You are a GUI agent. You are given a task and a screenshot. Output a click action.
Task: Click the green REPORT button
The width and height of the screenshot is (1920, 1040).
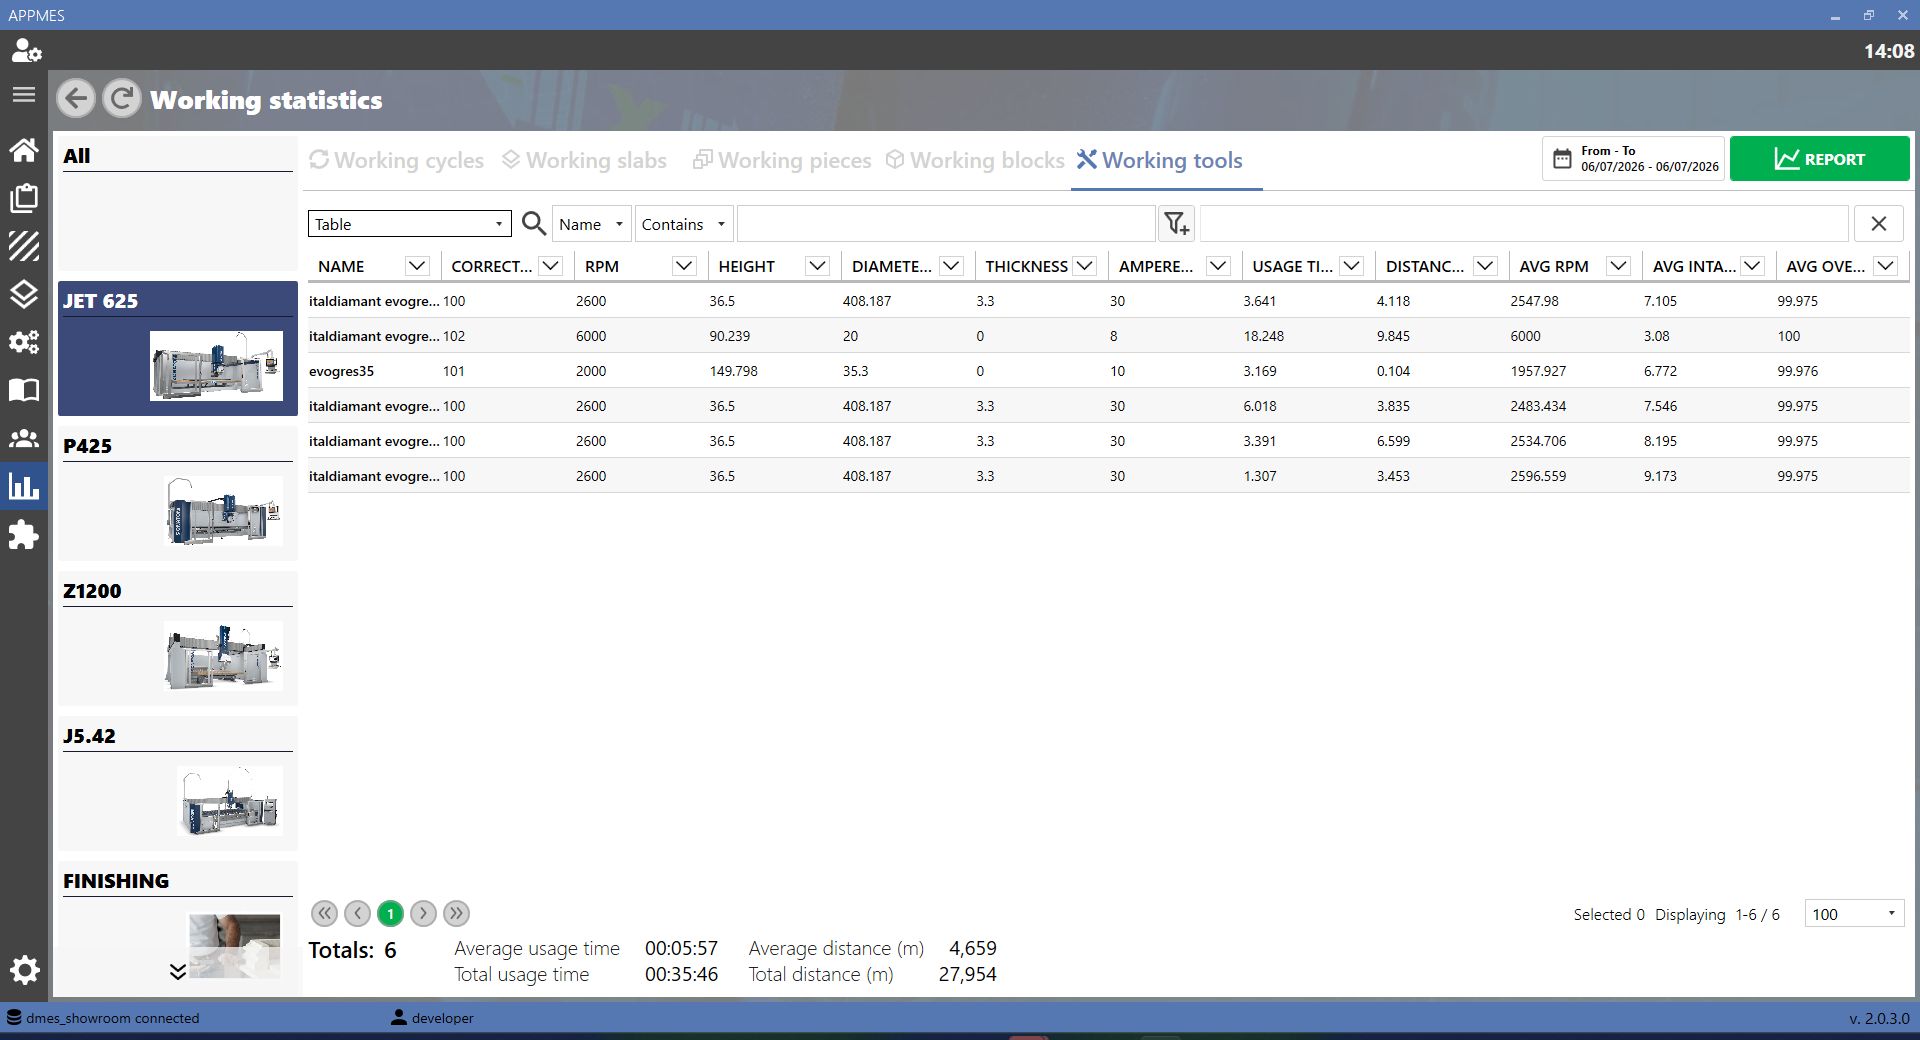(1820, 159)
